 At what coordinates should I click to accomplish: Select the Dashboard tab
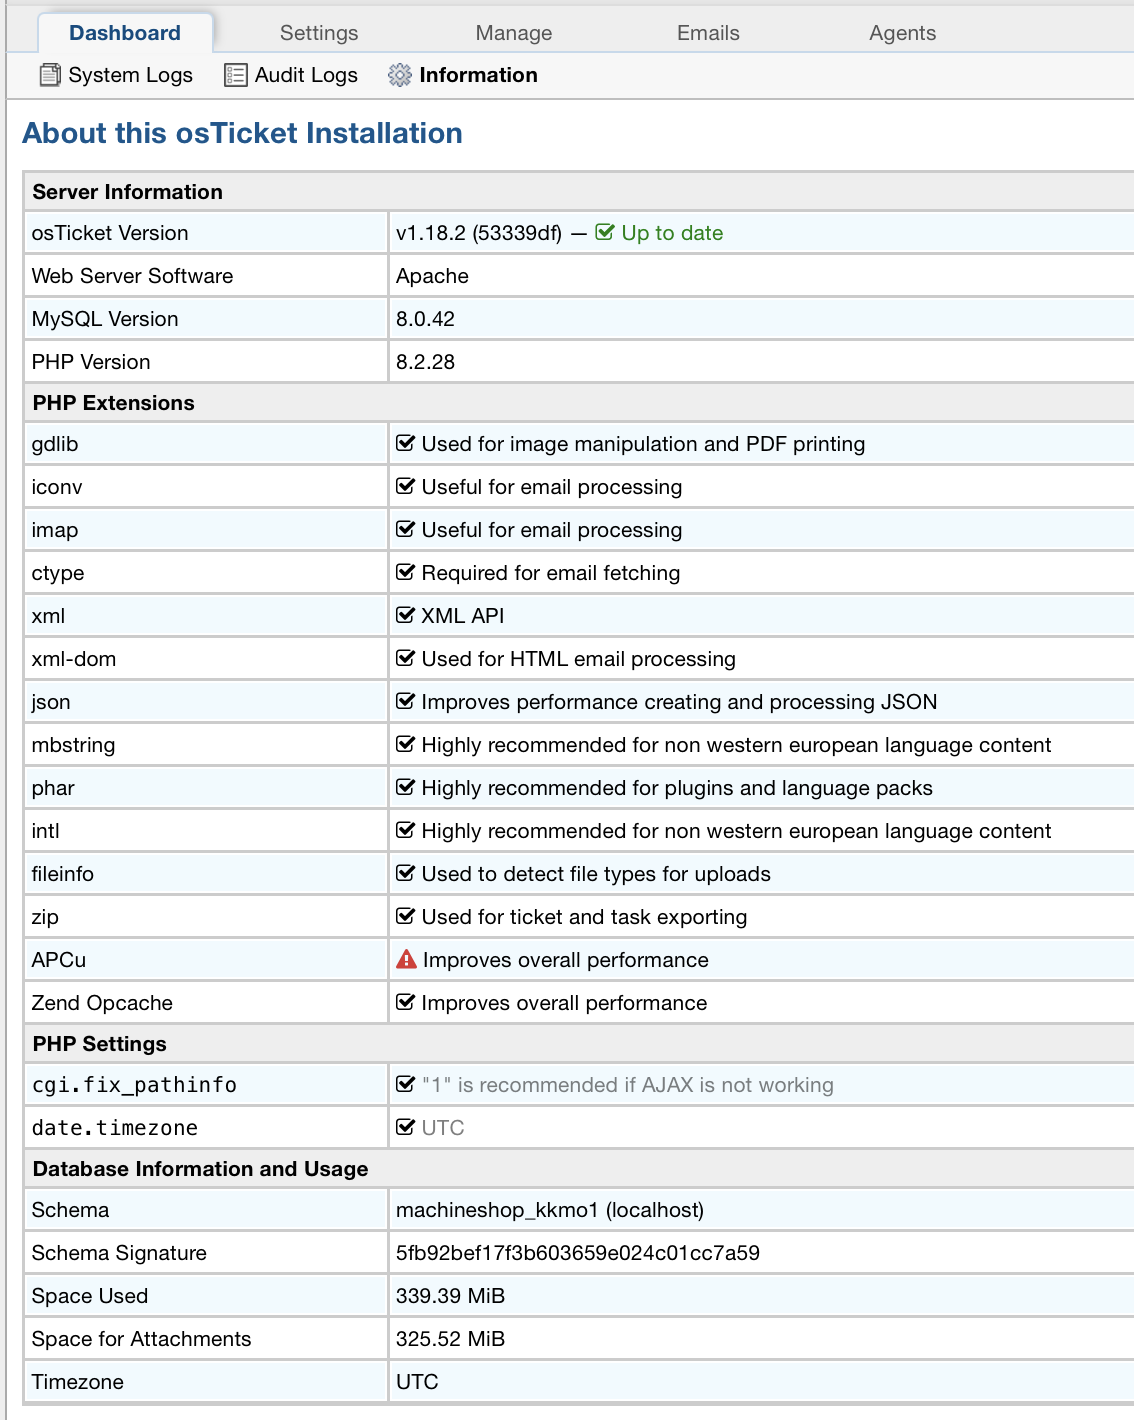[x=125, y=33]
